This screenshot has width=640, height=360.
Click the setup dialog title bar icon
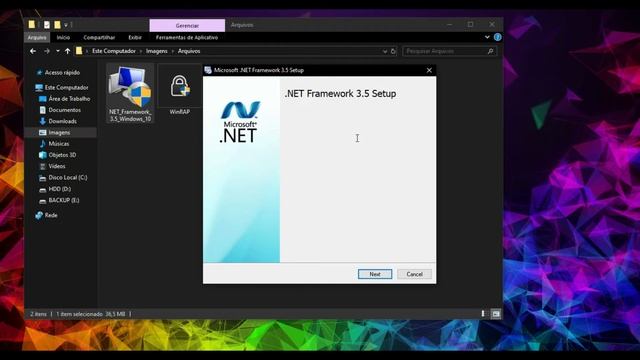pos(208,70)
